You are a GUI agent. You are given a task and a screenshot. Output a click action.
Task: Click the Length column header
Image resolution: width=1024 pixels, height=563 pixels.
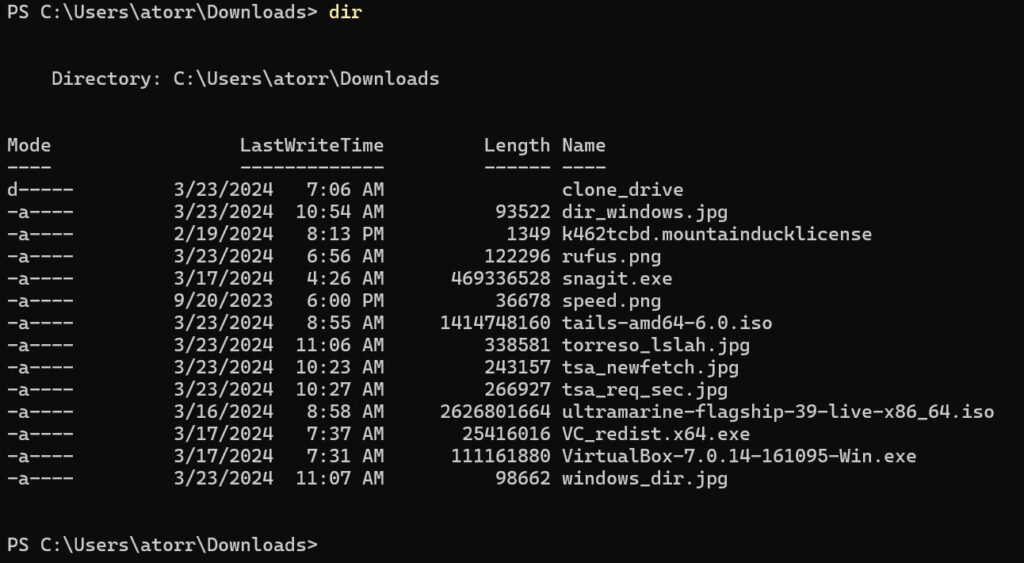[516, 145]
